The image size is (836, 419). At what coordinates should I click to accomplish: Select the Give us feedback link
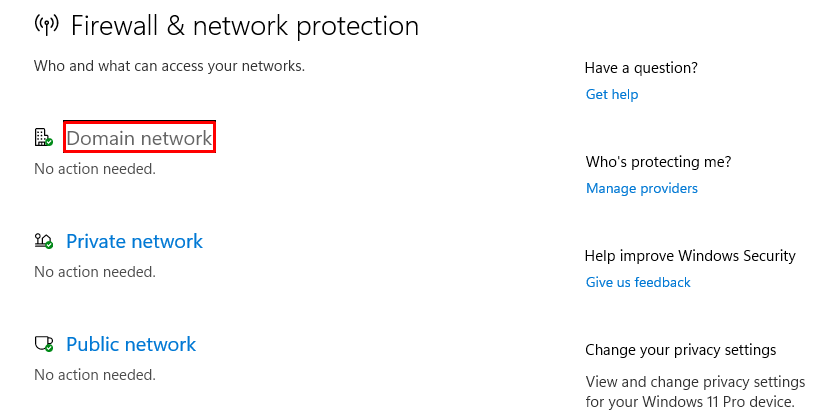(638, 282)
